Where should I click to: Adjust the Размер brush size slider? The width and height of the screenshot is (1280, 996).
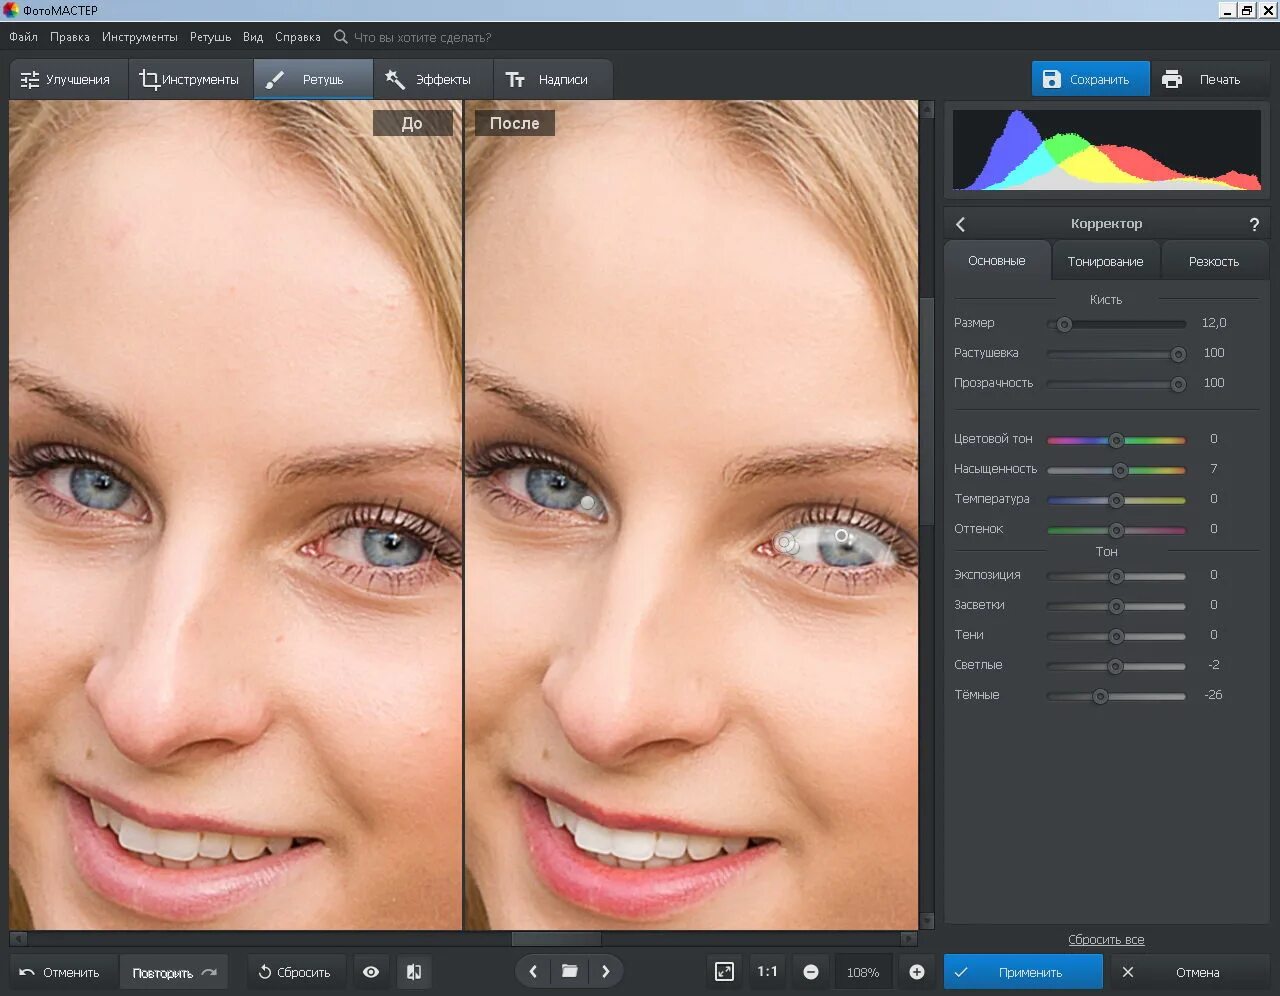click(1116, 324)
